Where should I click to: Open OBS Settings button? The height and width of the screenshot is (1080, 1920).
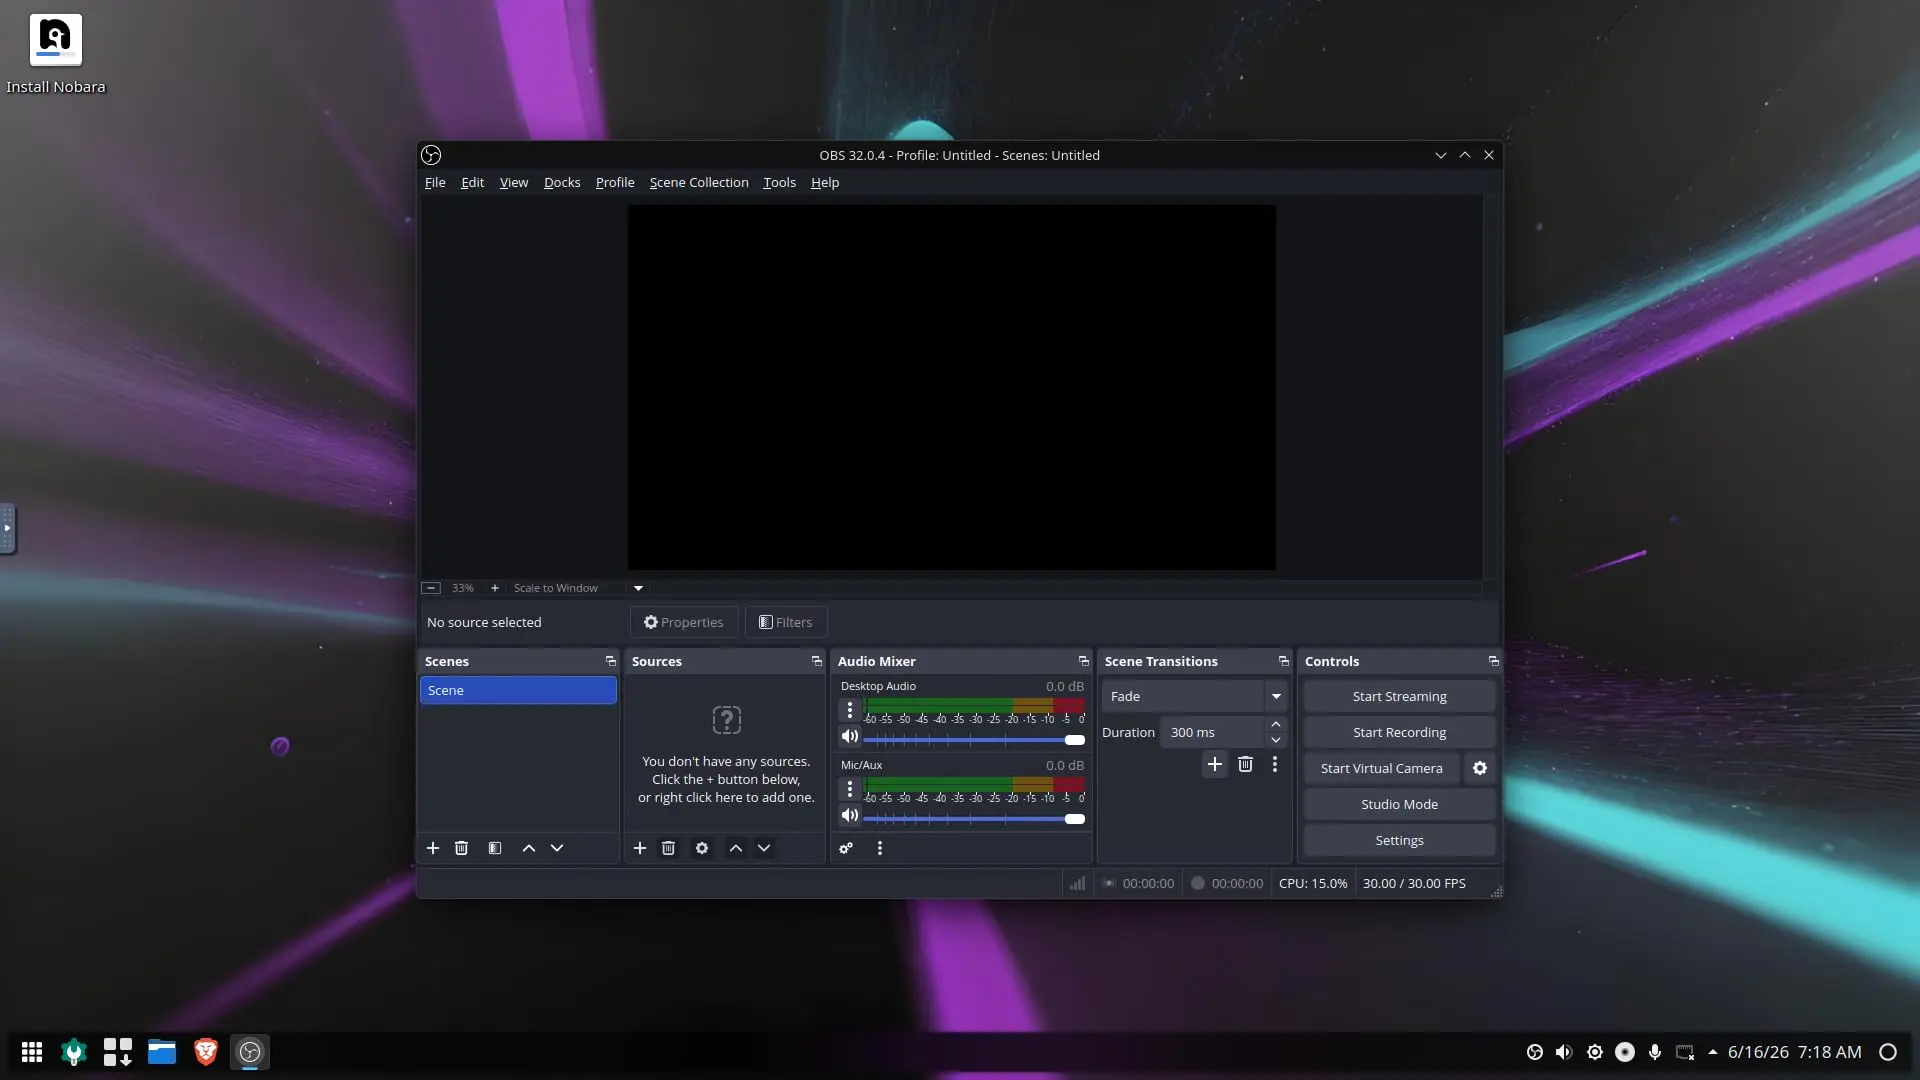click(x=1399, y=840)
